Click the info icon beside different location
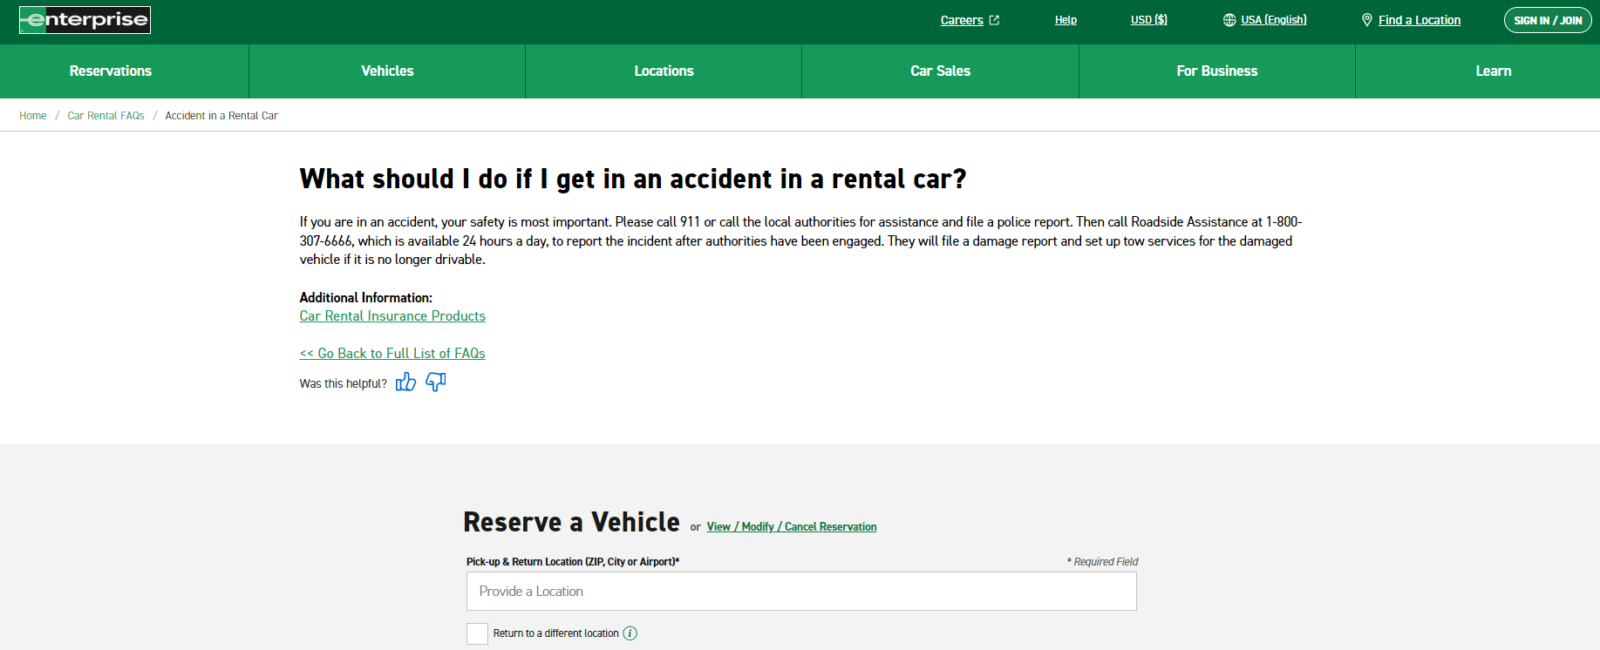Image resolution: width=1600 pixels, height=650 pixels. click(x=630, y=633)
